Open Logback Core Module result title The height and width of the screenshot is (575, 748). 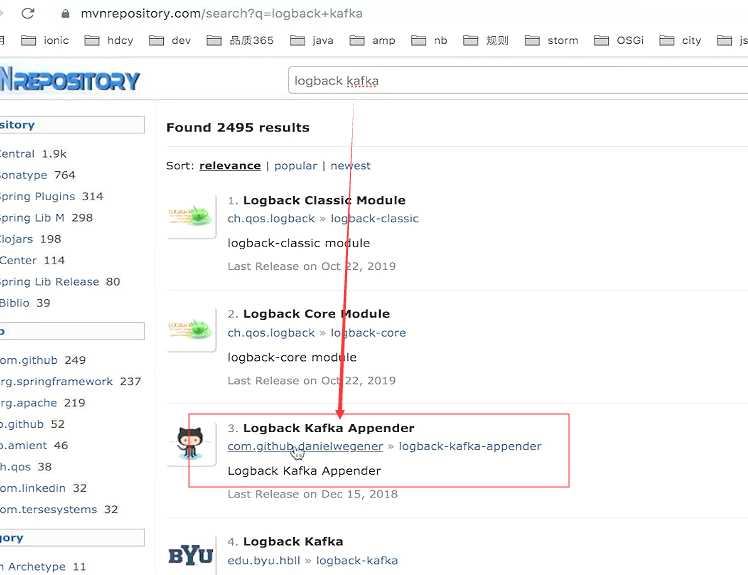[x=316, y=314]
